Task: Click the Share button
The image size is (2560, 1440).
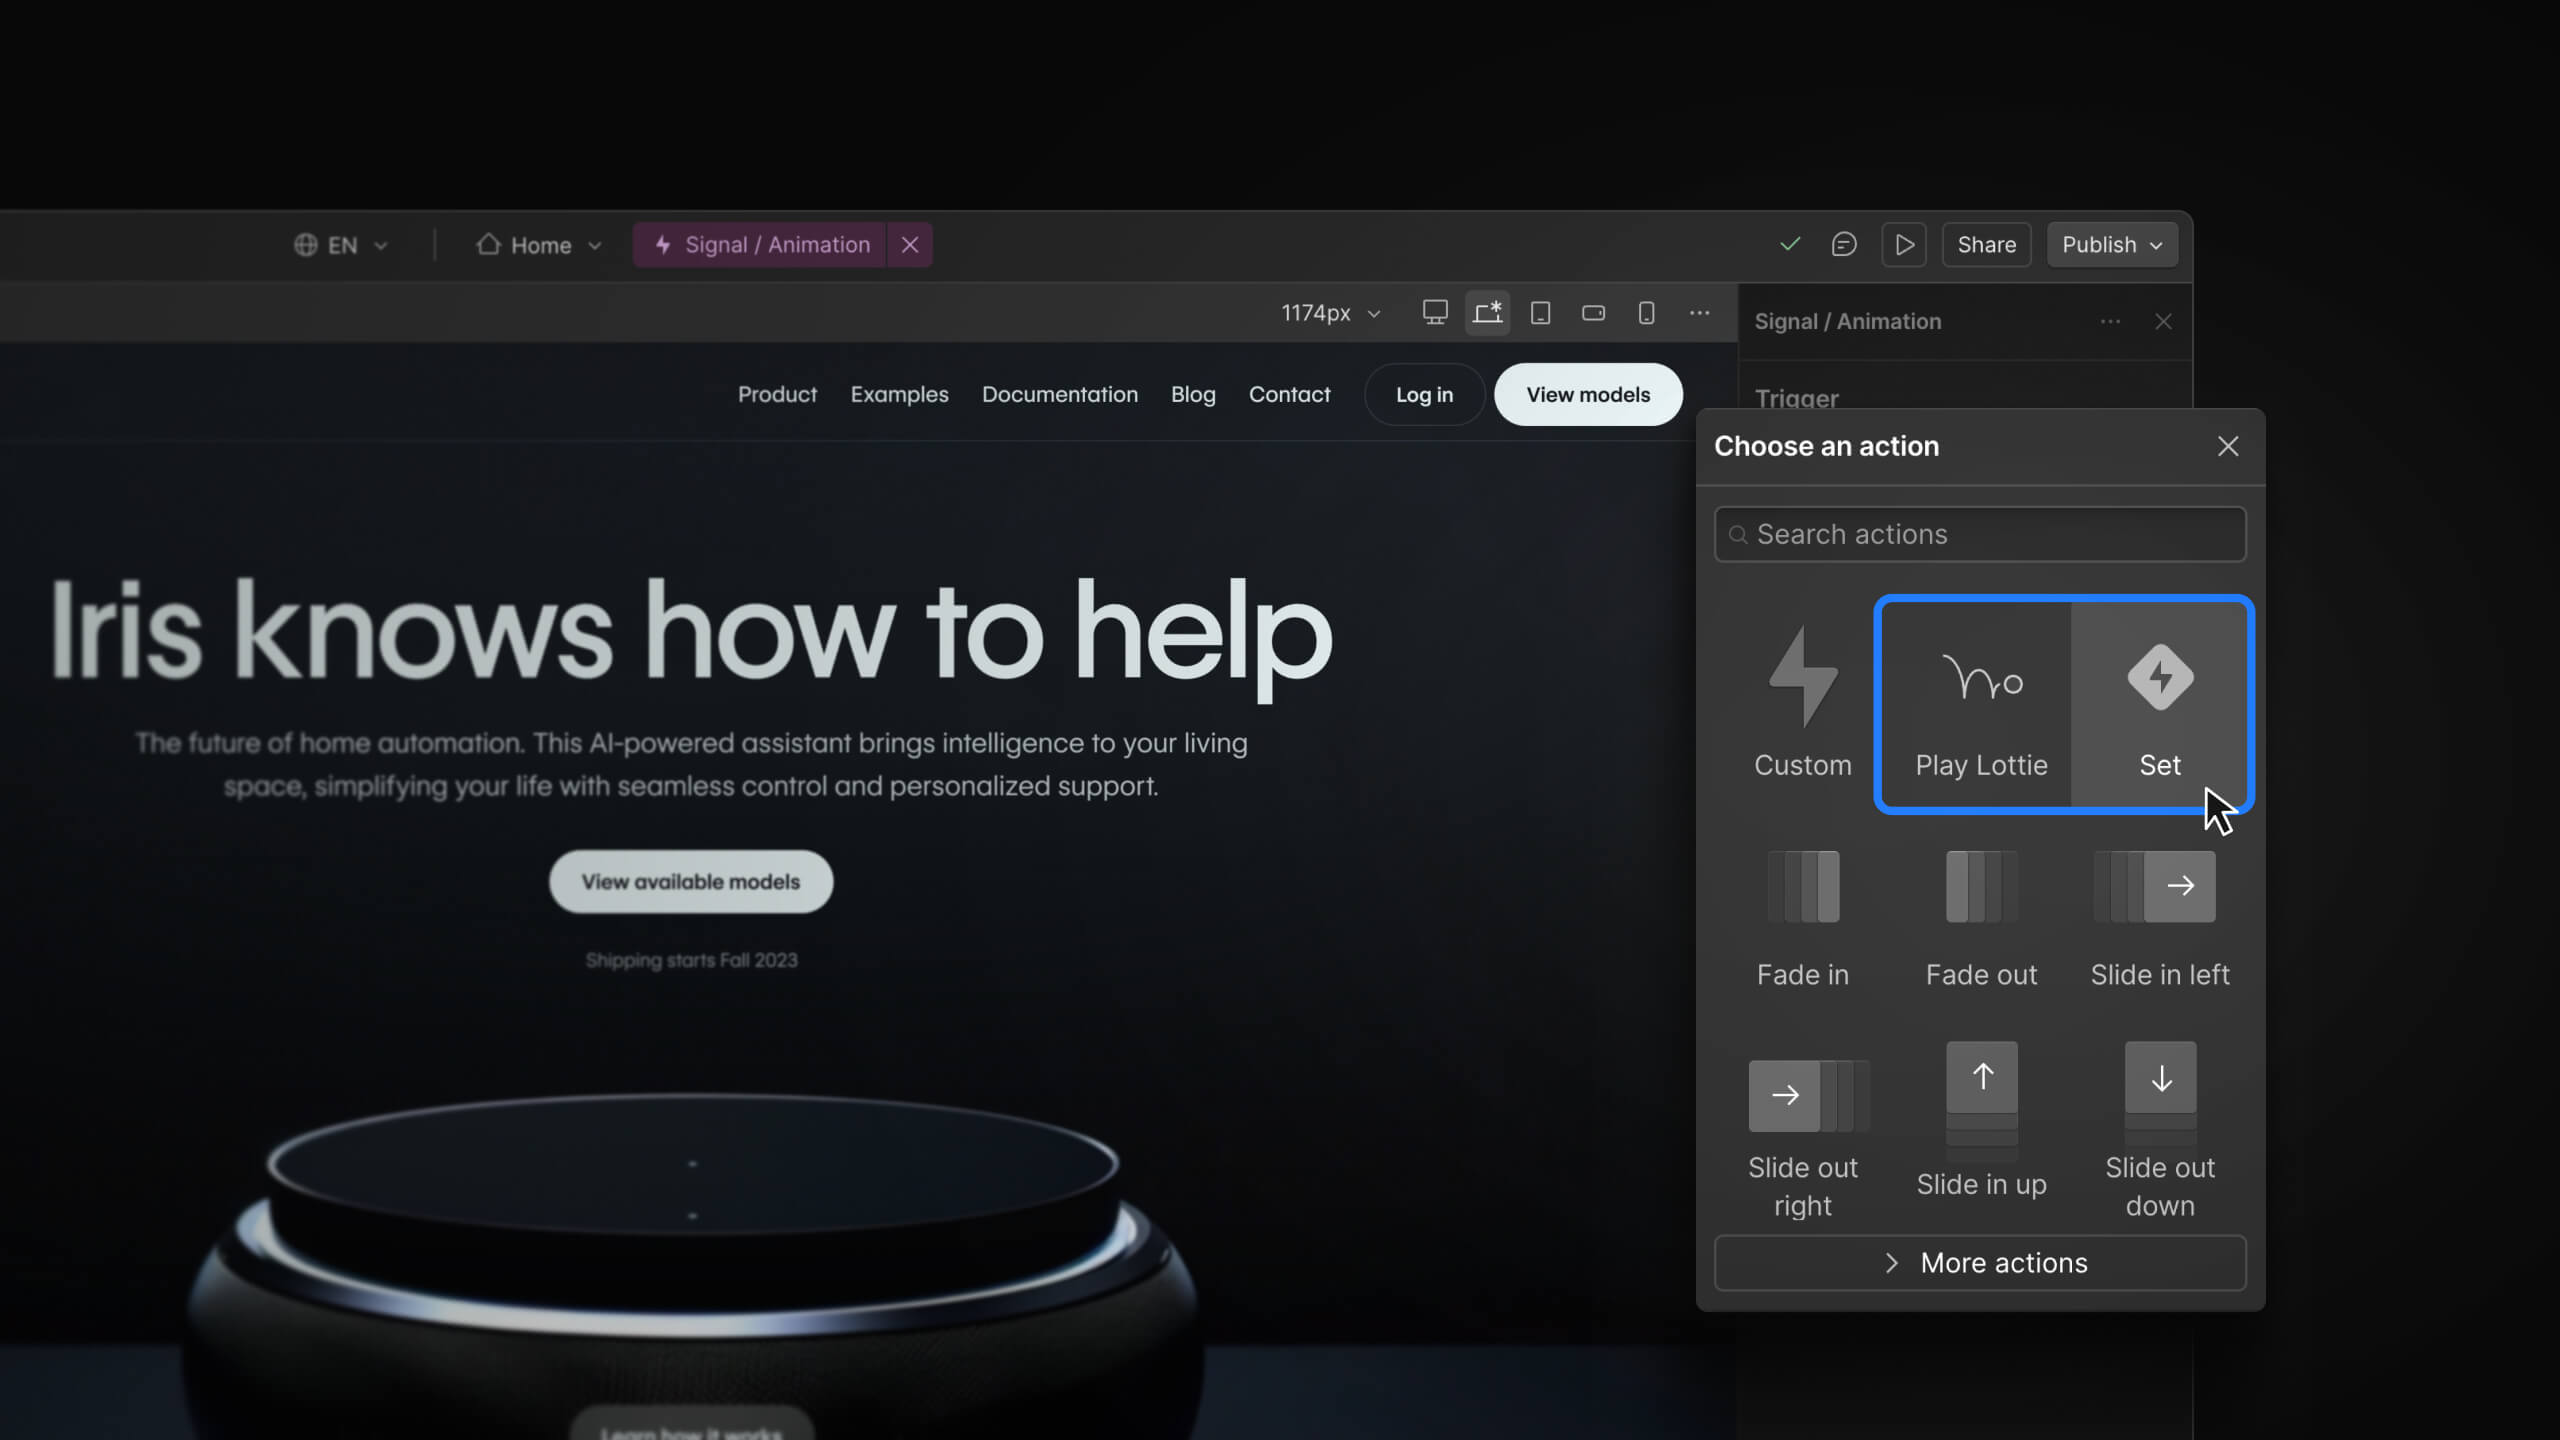Action: tap(1986, 245)
